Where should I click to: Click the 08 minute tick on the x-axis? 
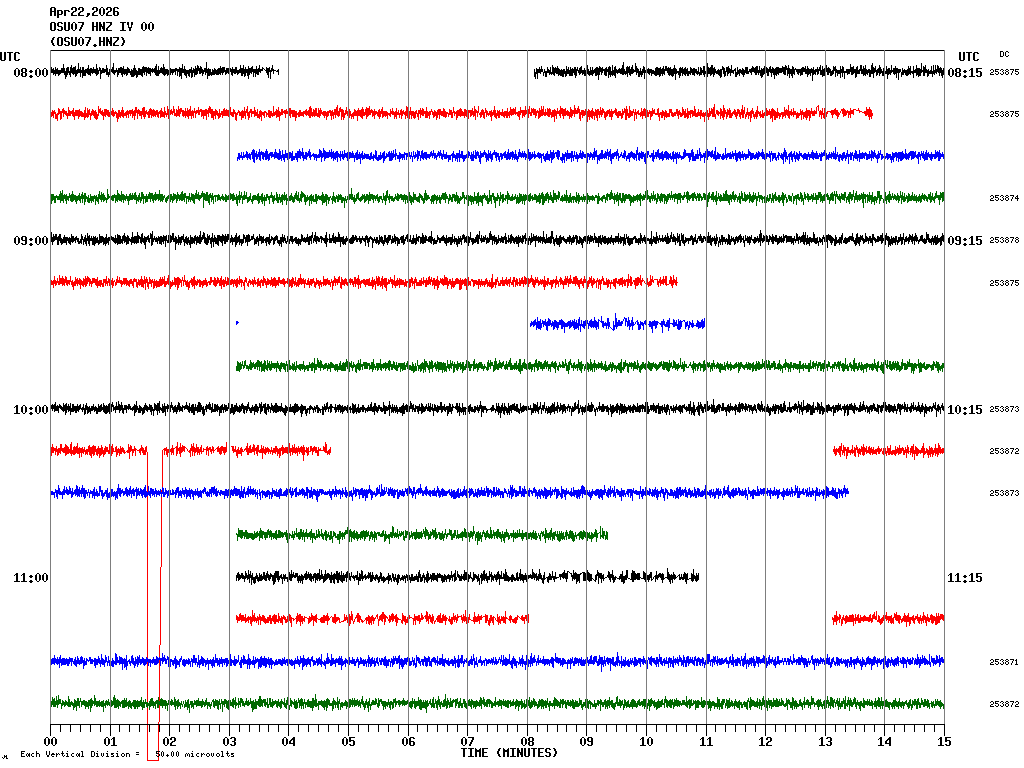528,742
